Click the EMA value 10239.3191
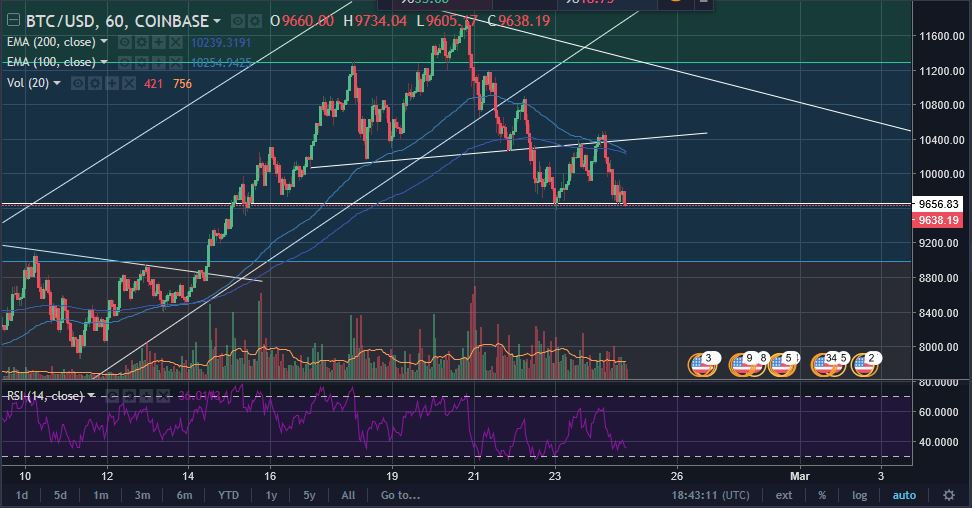 [221, 42]
